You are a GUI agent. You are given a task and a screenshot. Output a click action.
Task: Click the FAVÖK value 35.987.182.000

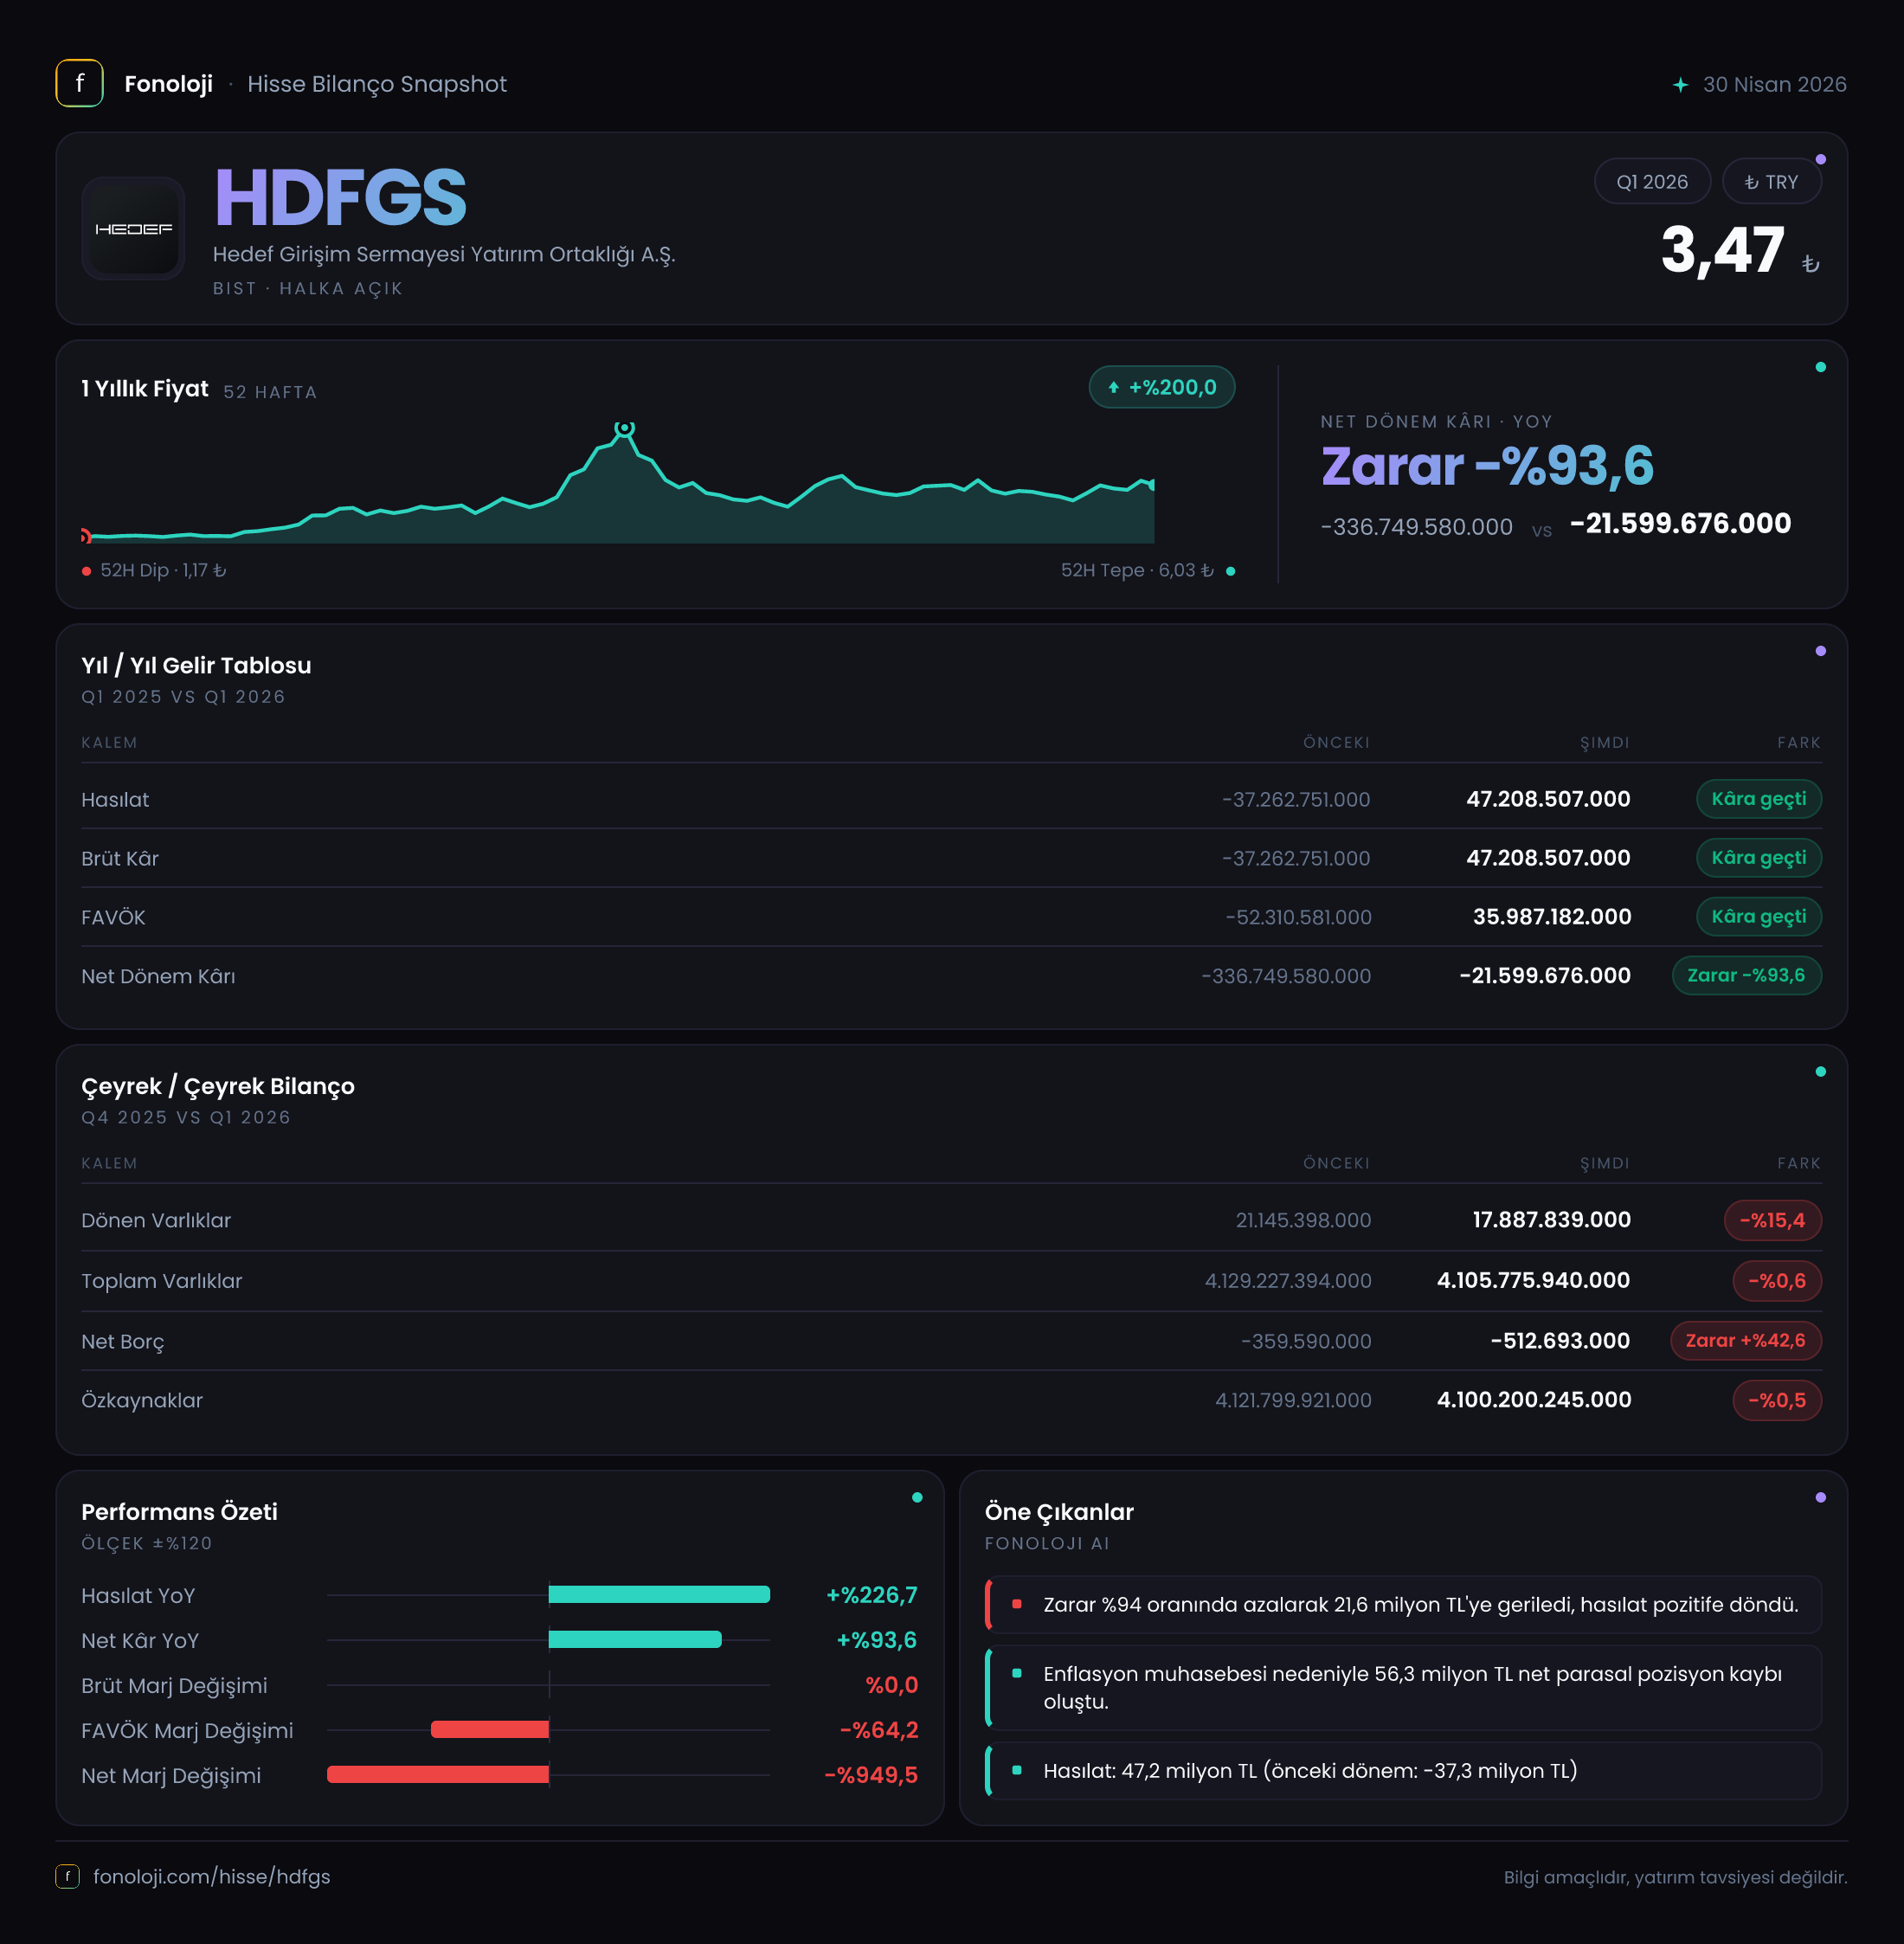(1552, 917)
